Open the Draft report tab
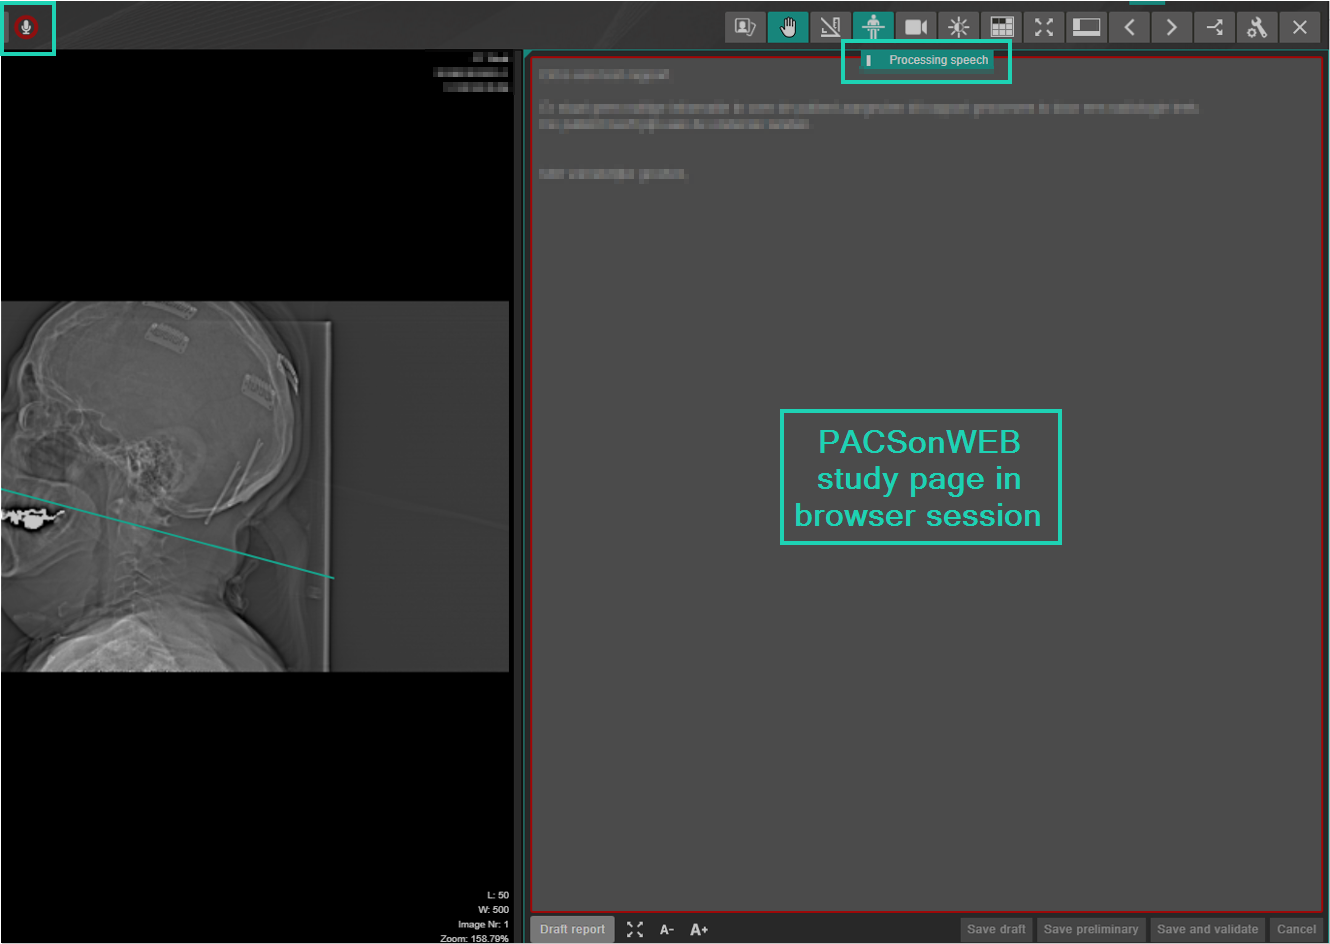1330x944 pixels. tap(572, 929)
